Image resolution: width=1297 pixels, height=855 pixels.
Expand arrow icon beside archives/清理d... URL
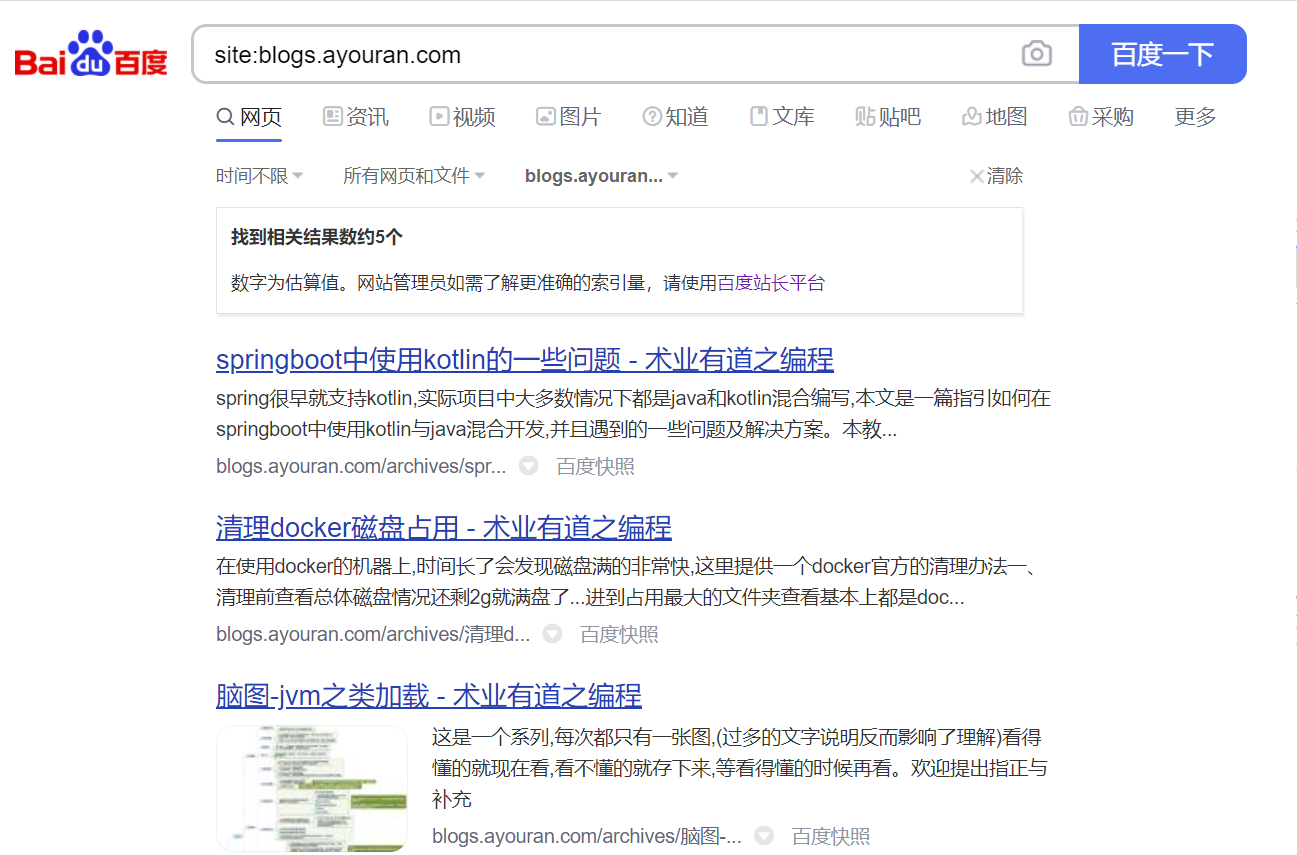click(x=552, y=634)
